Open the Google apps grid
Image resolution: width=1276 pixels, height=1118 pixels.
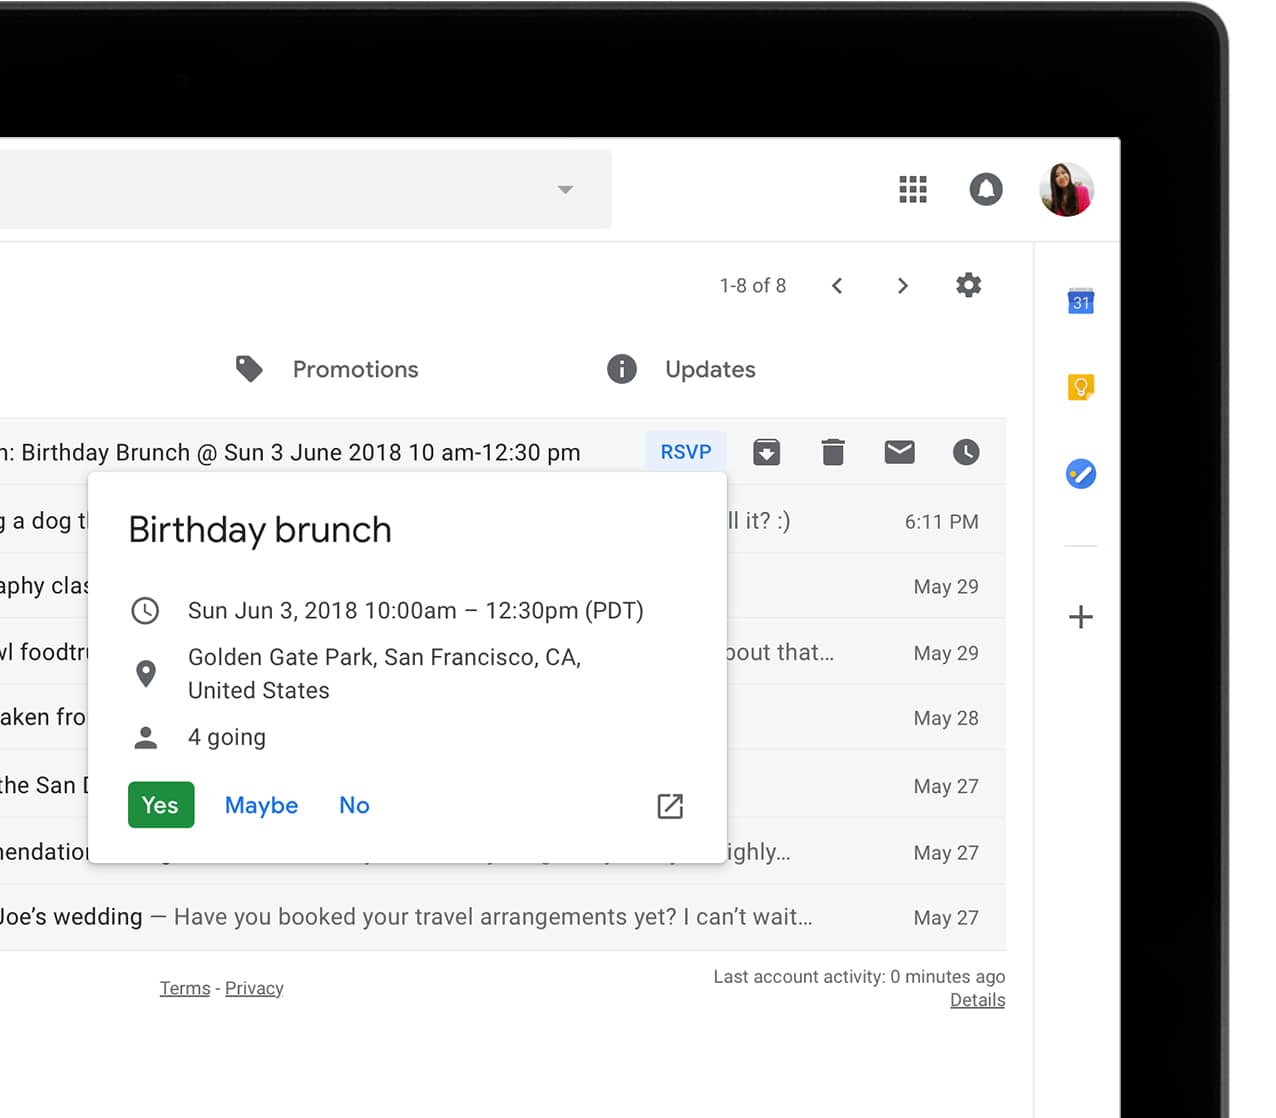click(x=912, y=189)
